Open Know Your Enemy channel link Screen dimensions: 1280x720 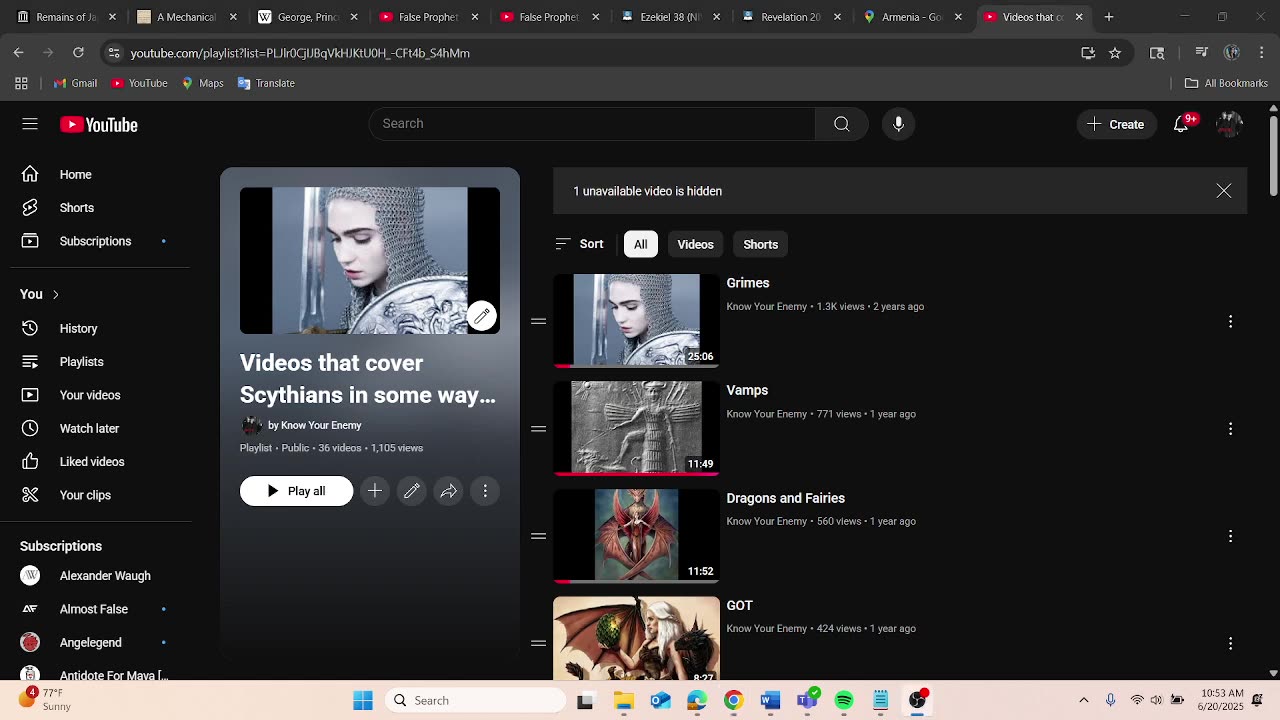tap(321, 425)
